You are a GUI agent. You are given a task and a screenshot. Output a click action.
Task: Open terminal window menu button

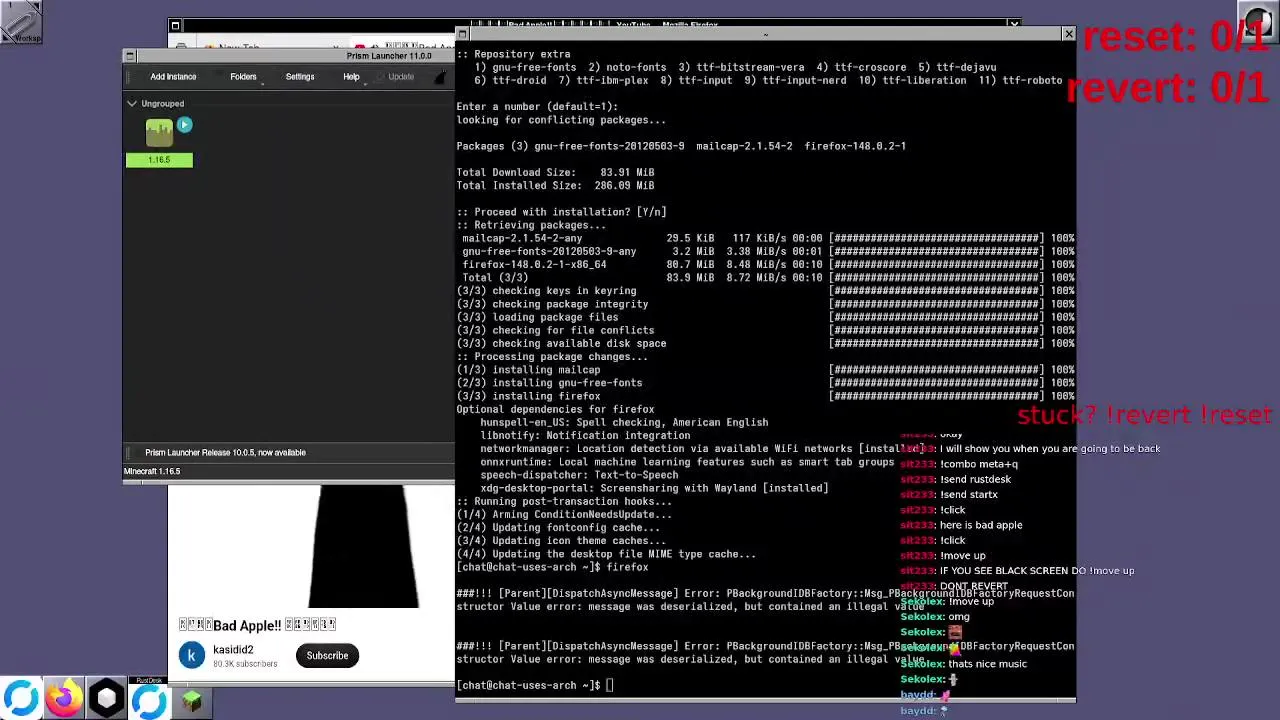click(462, 34)
